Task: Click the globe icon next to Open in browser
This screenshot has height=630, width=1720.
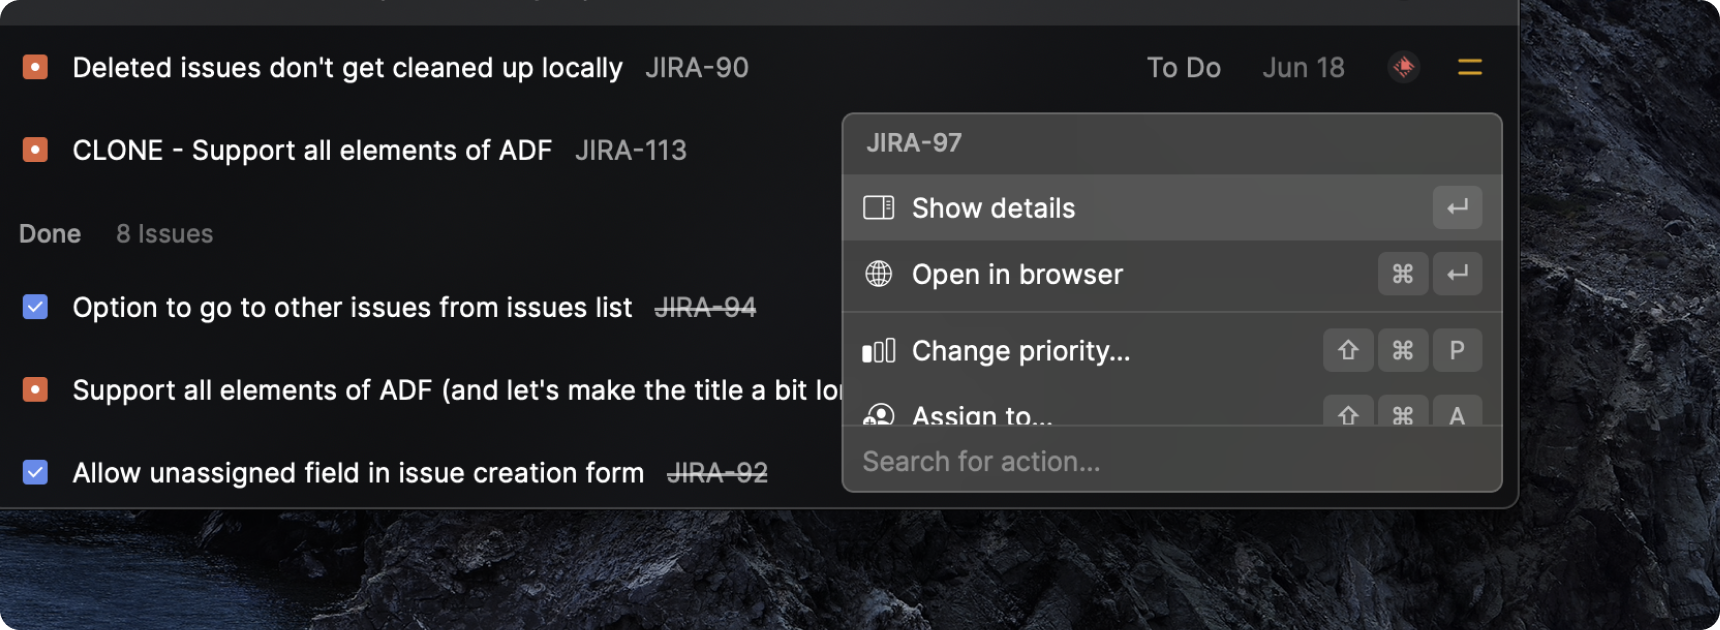Action: pyautogui.click(x=878, y=274)
